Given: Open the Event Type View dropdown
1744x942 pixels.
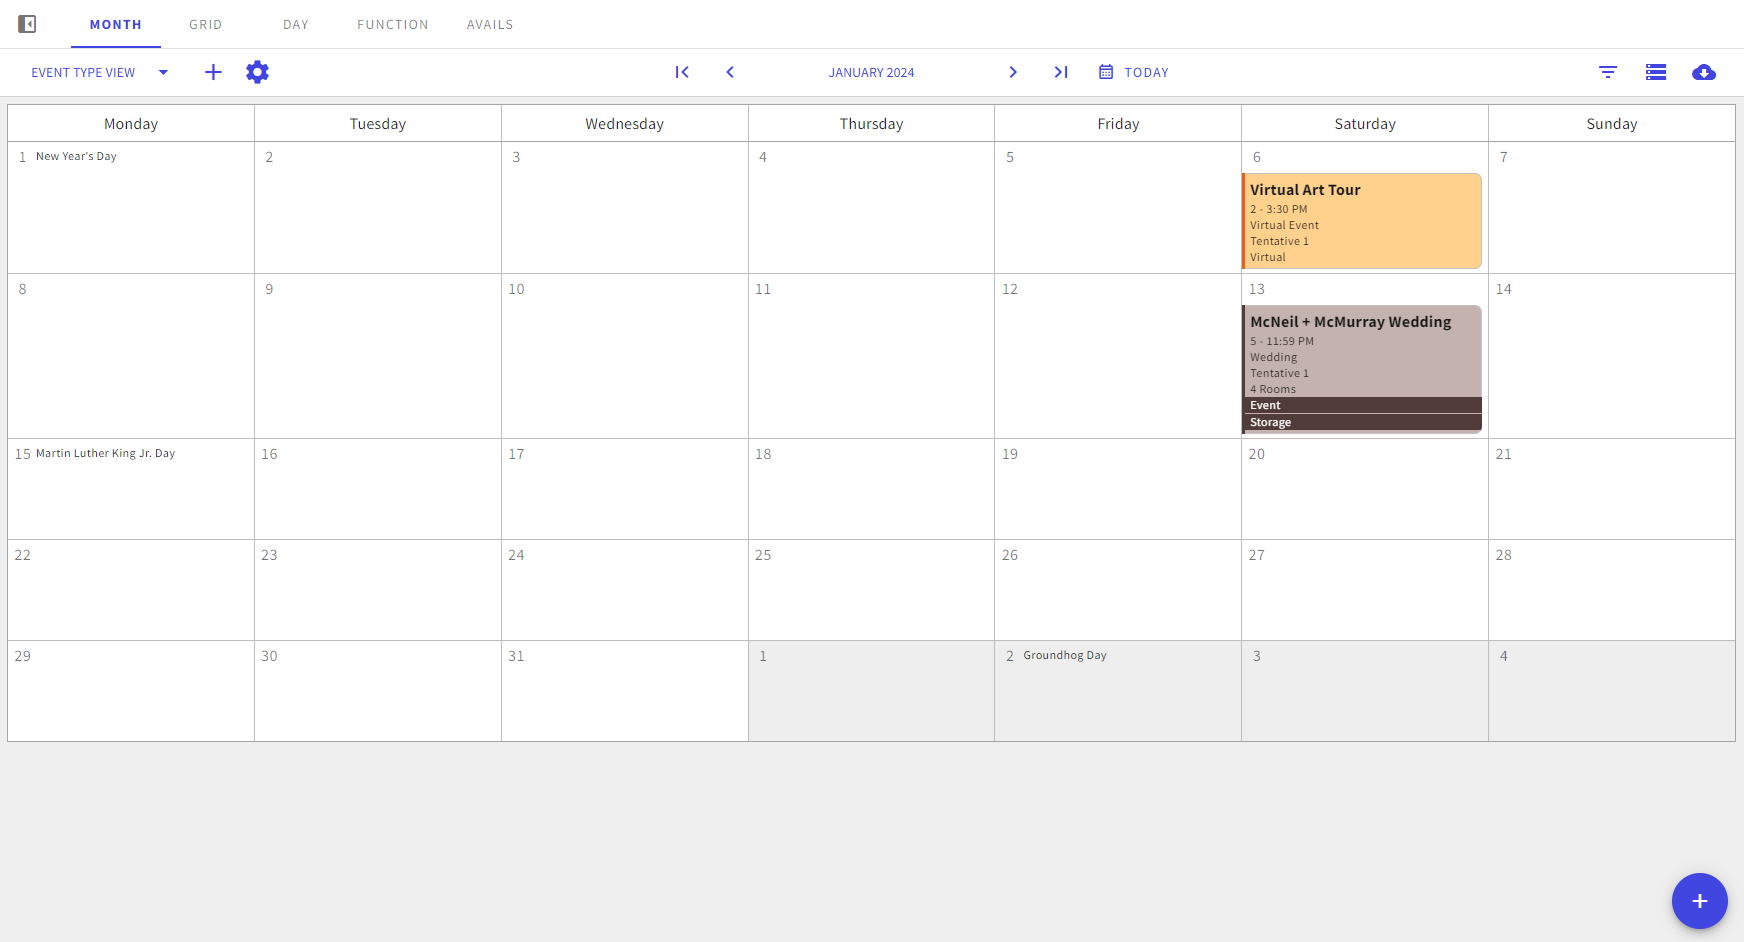Looking at the screenshot, I should tap(100, 72).
